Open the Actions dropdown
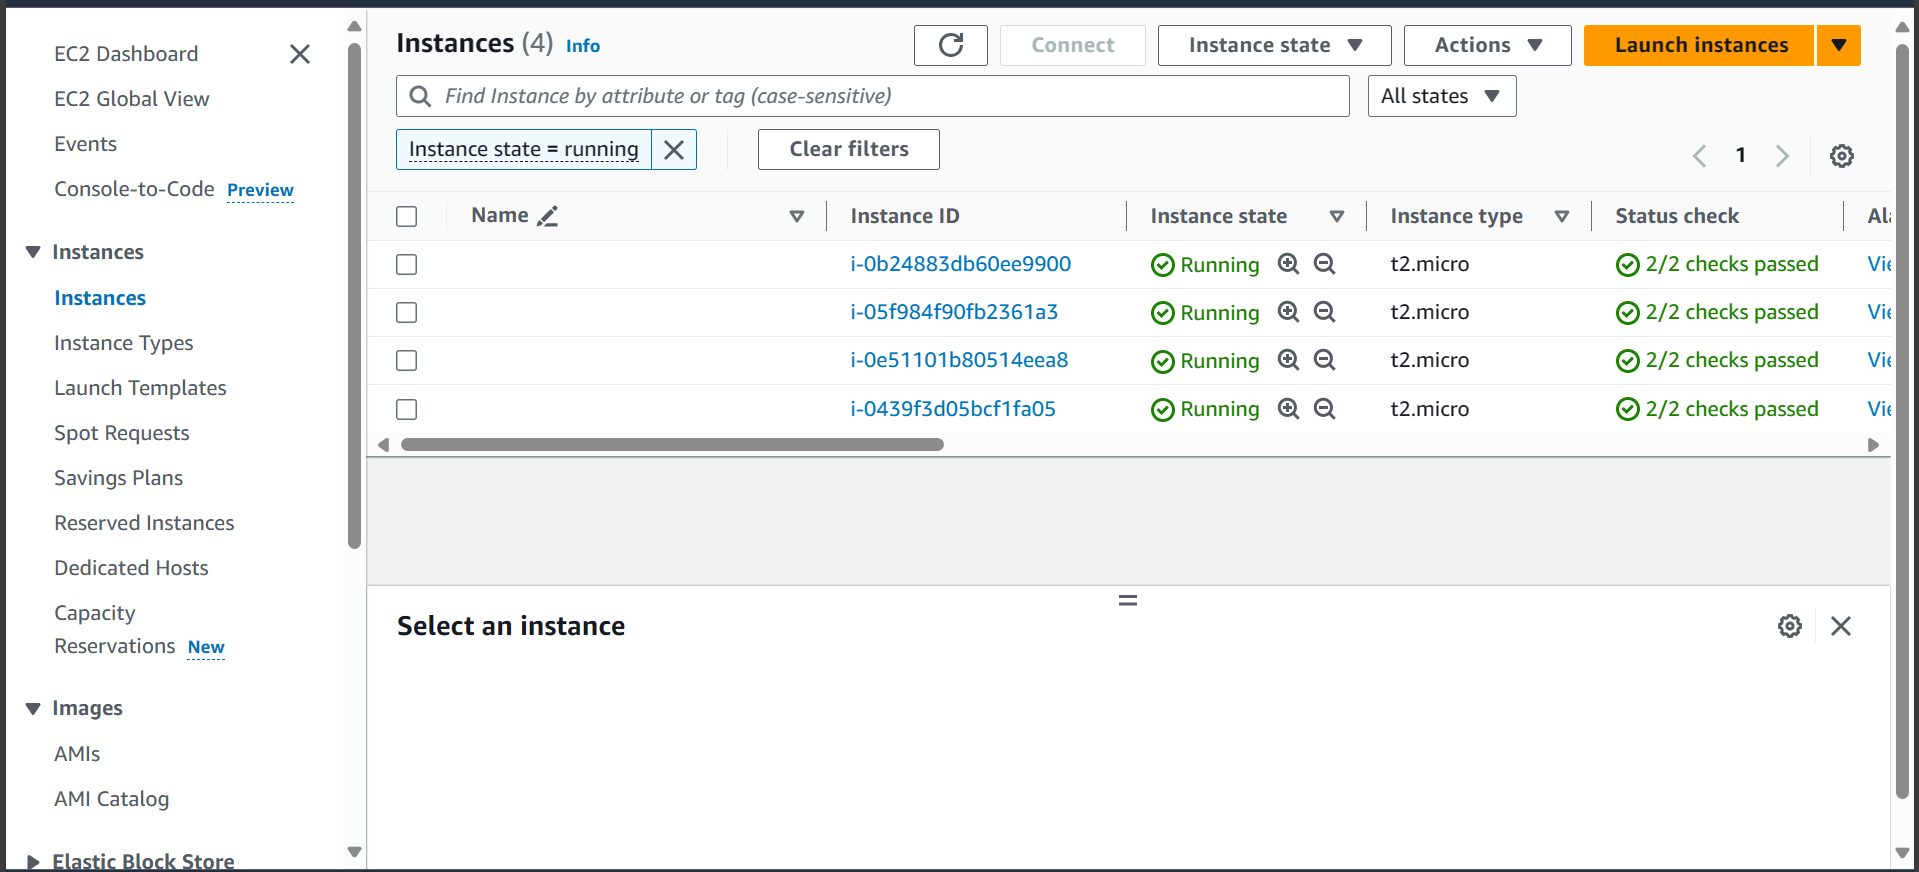 (x=1487, y=45)
